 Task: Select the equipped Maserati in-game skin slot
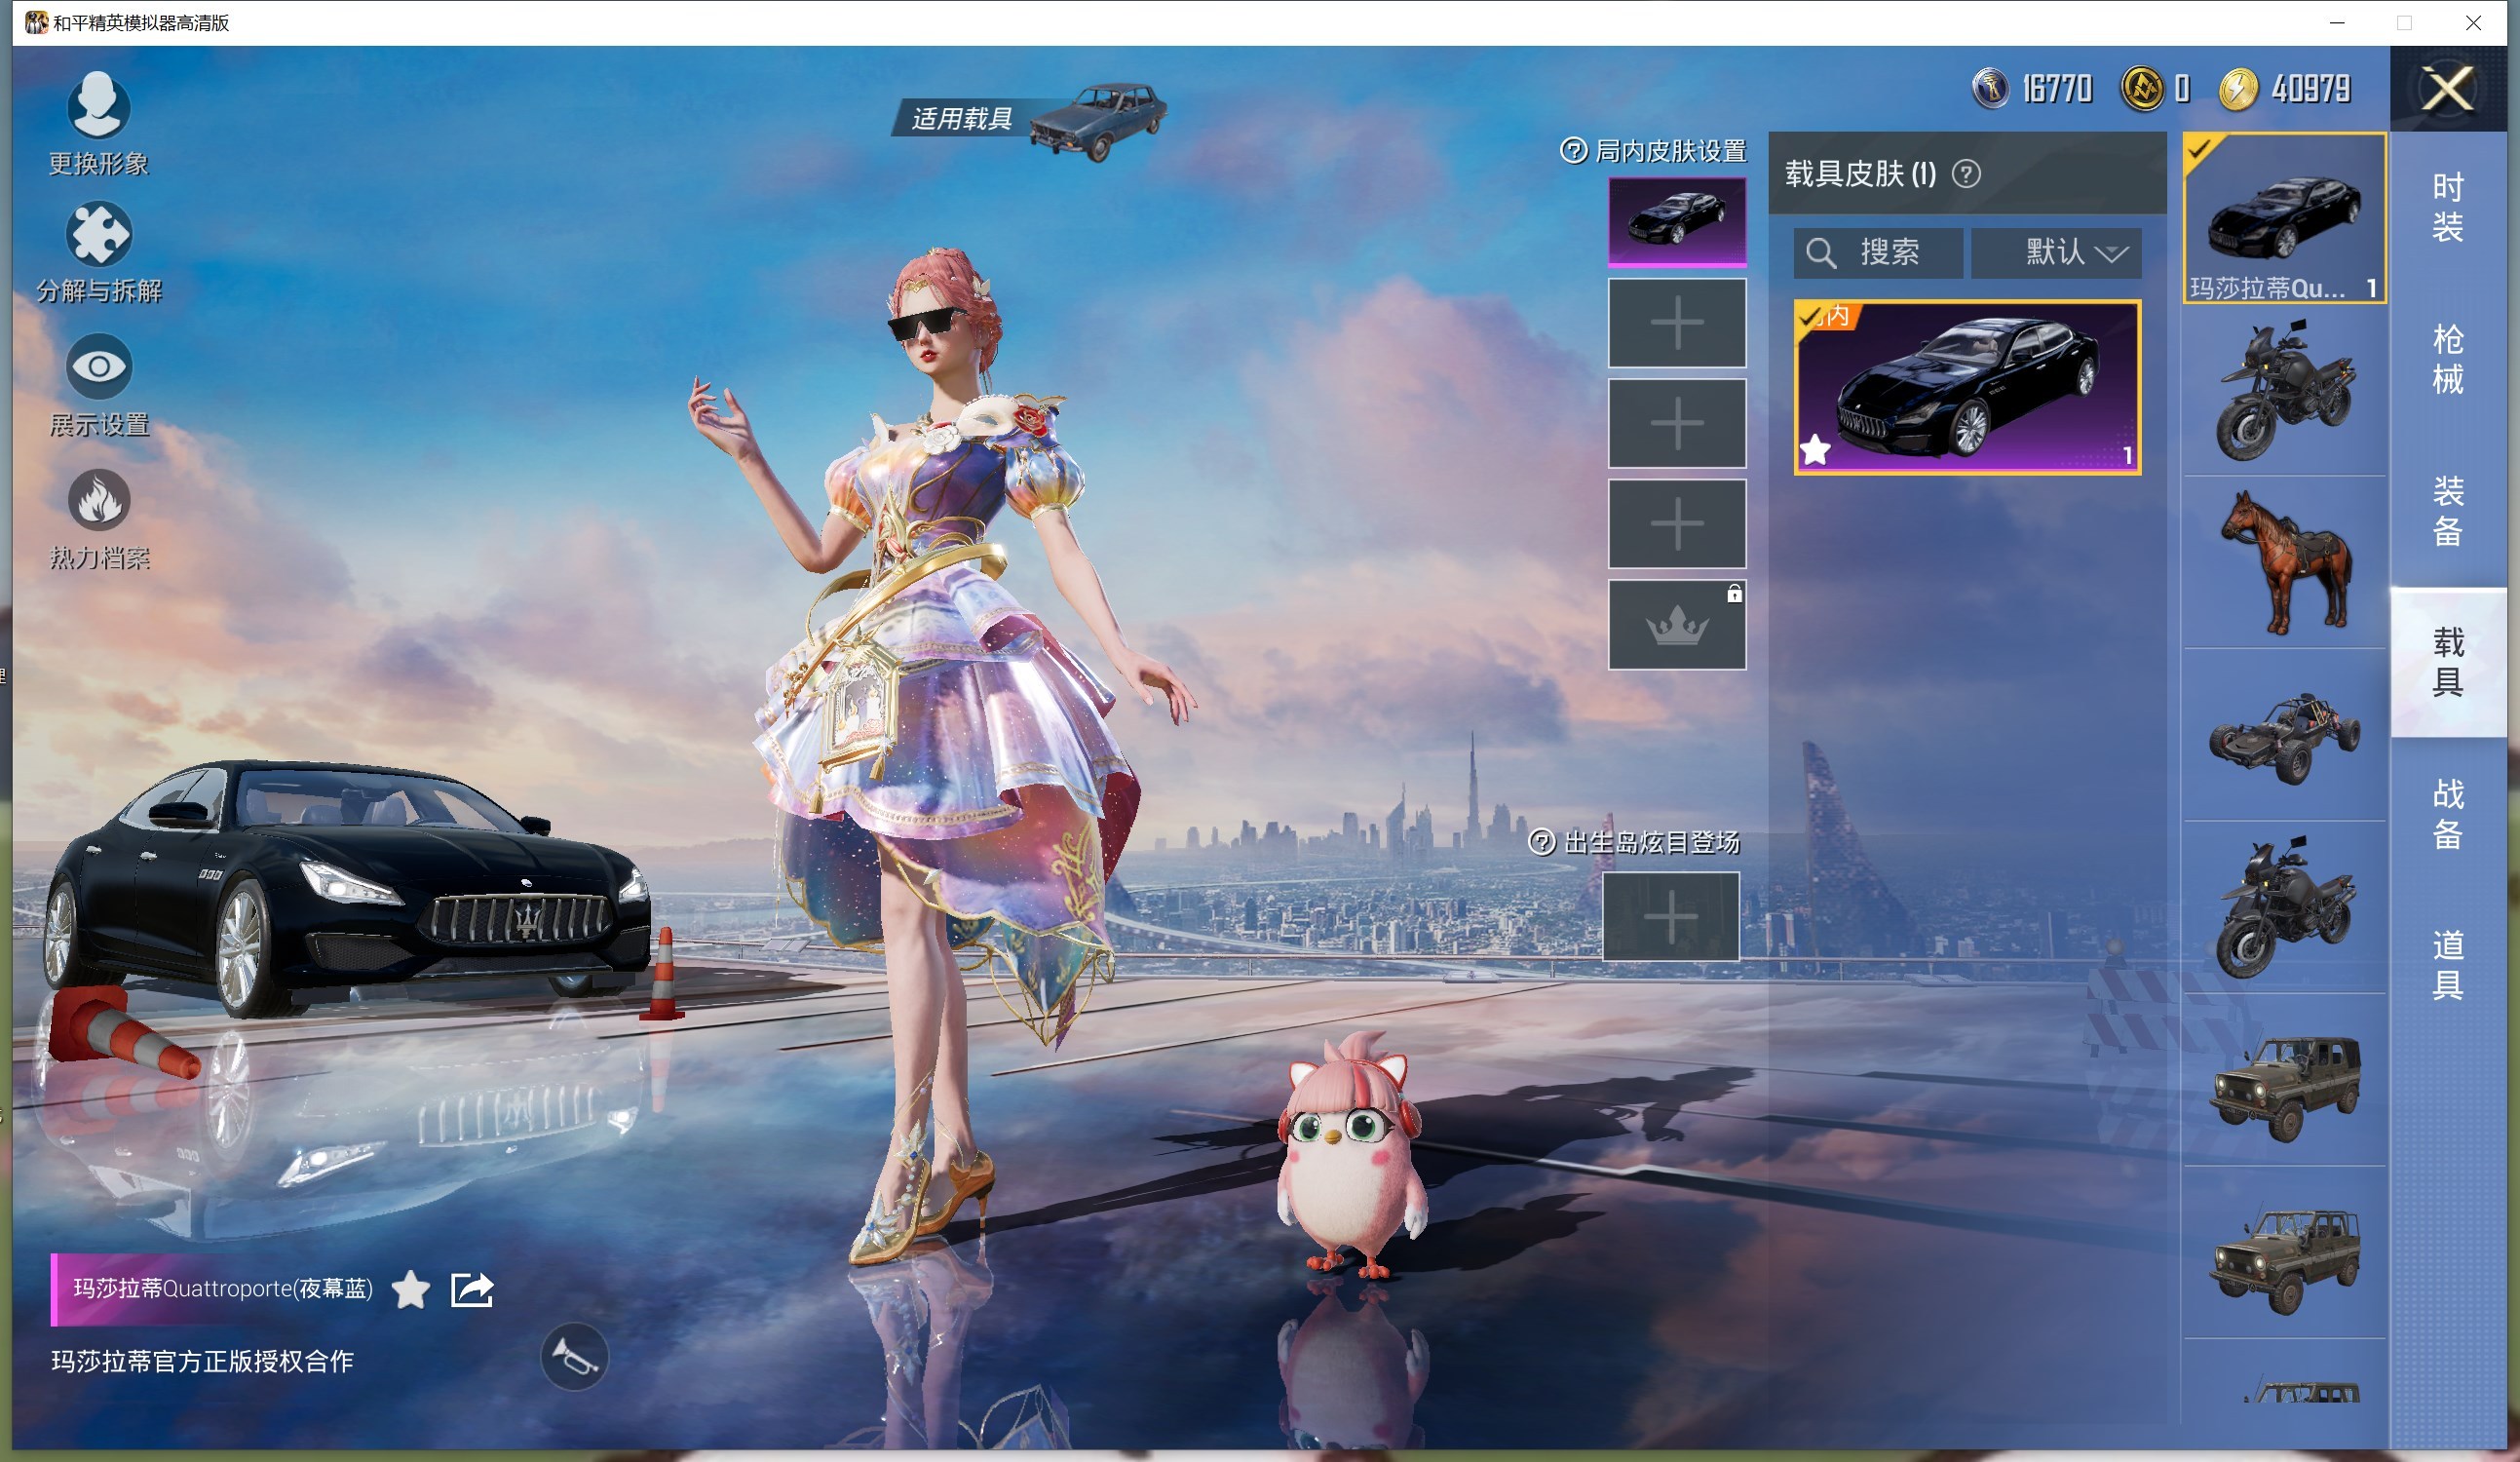click(1677, 221)
